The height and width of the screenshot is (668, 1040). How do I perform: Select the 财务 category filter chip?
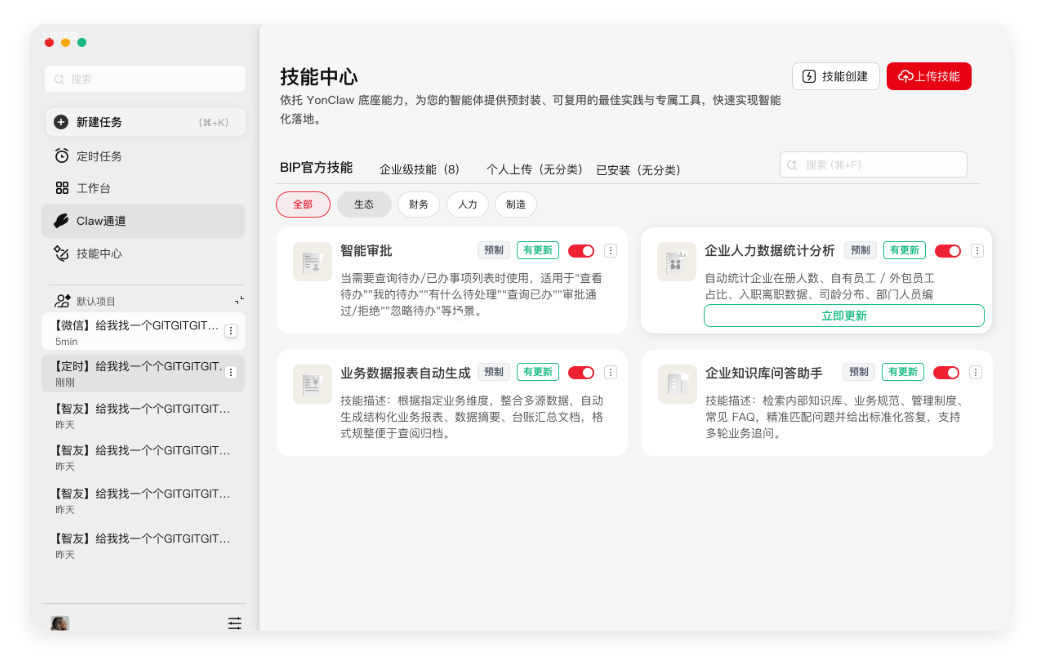[418, 205]
